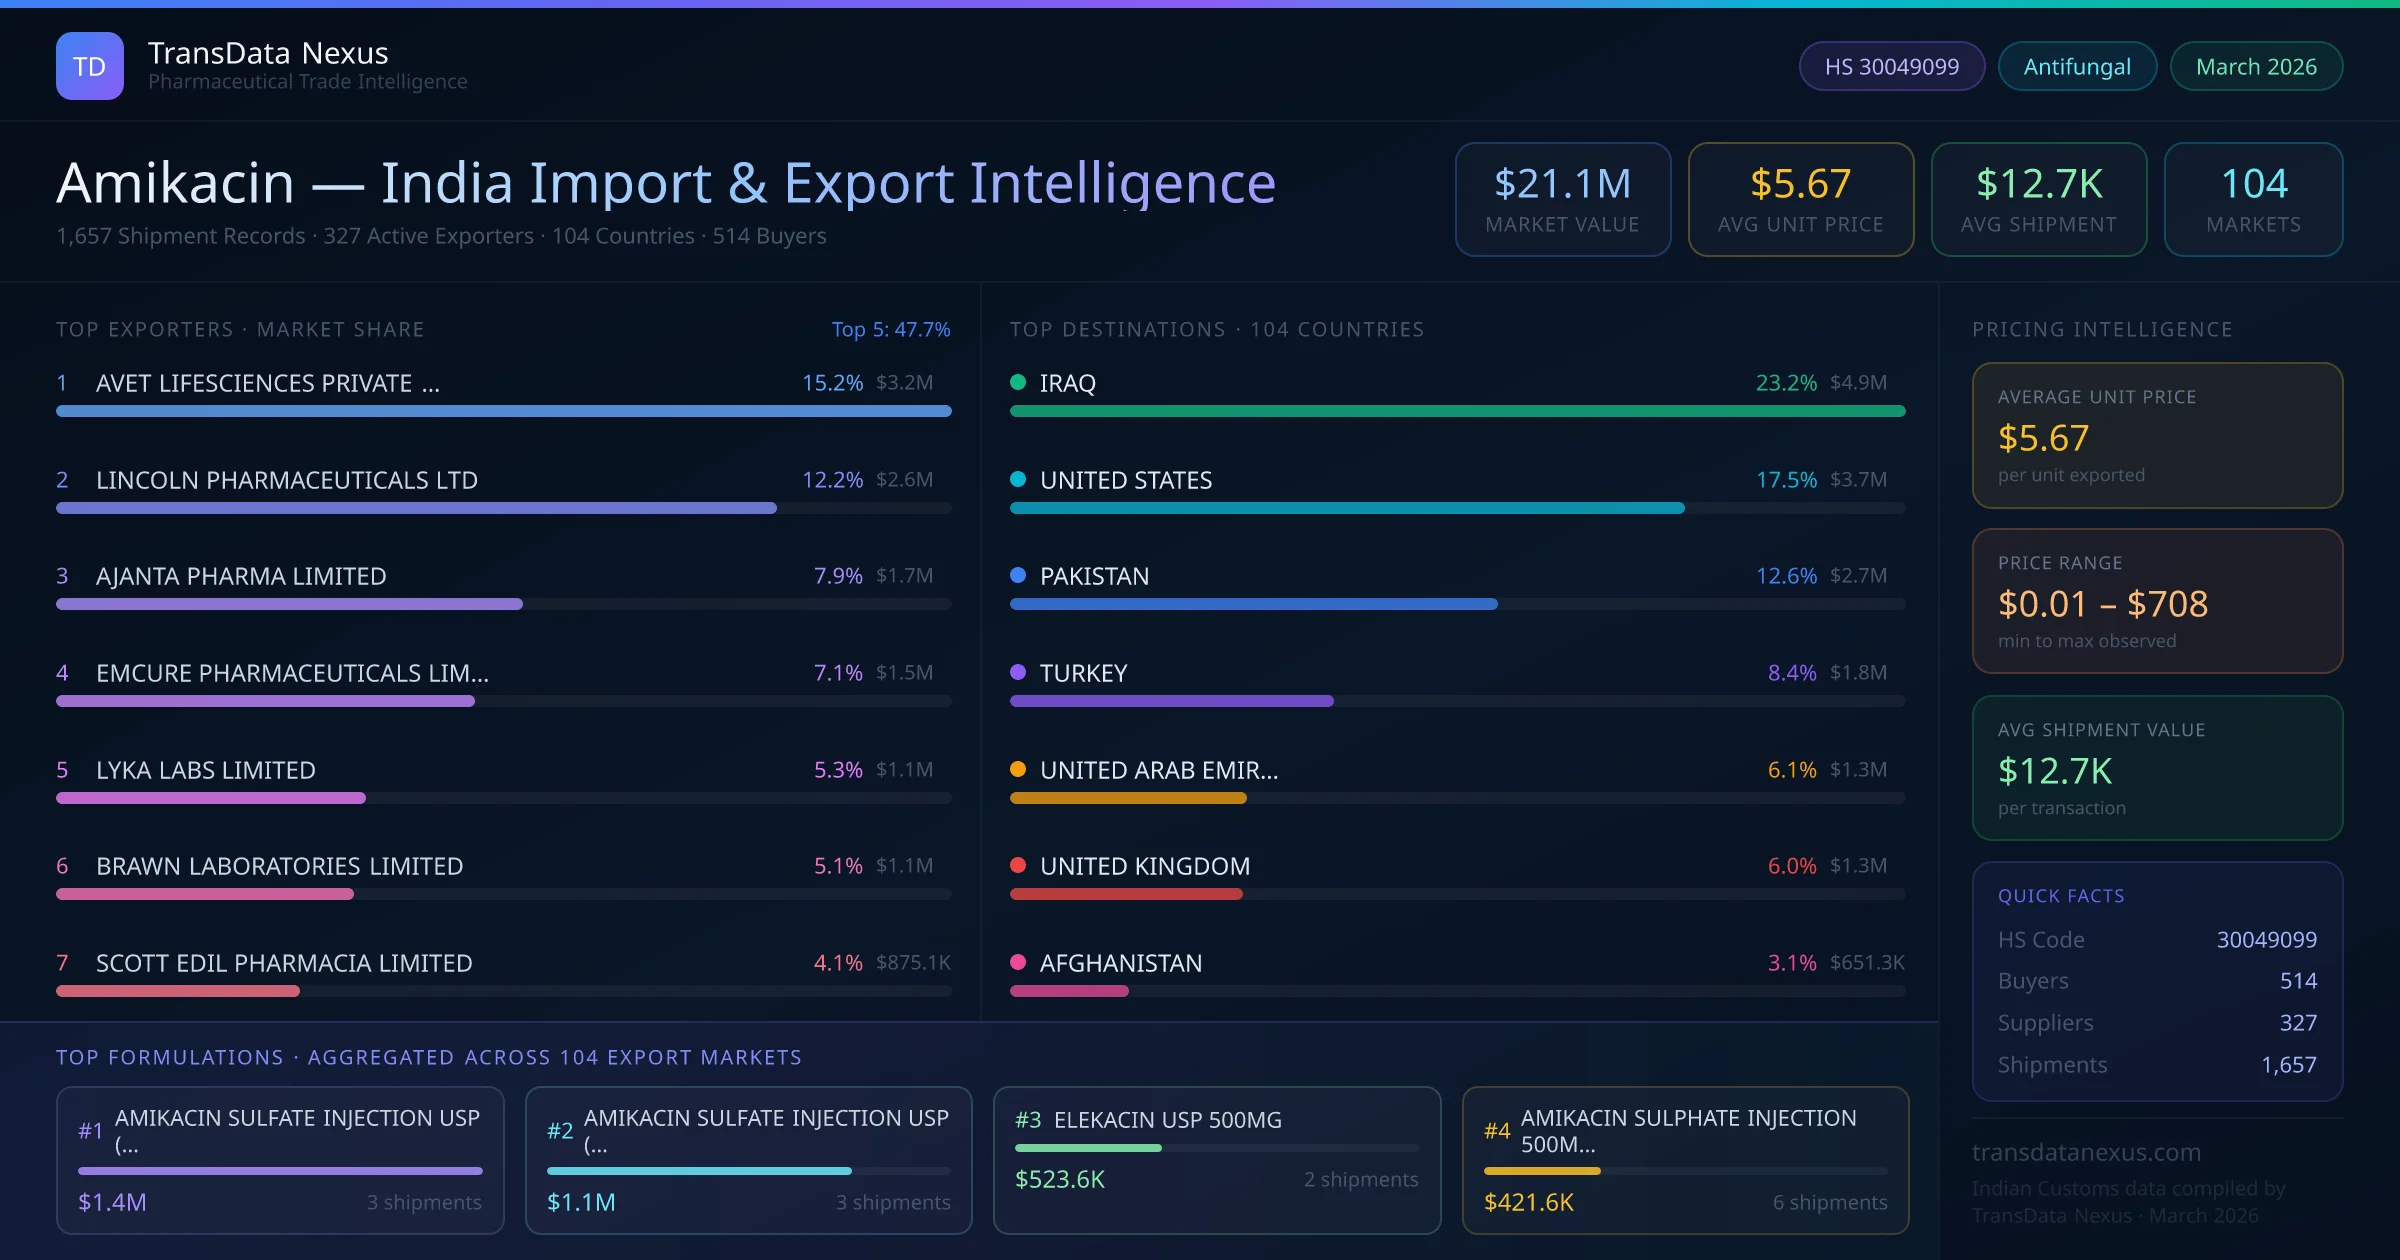The image size is (2400, 1260).
Task: Toggle the Antifungal category filter
Action: (2076, 65)
